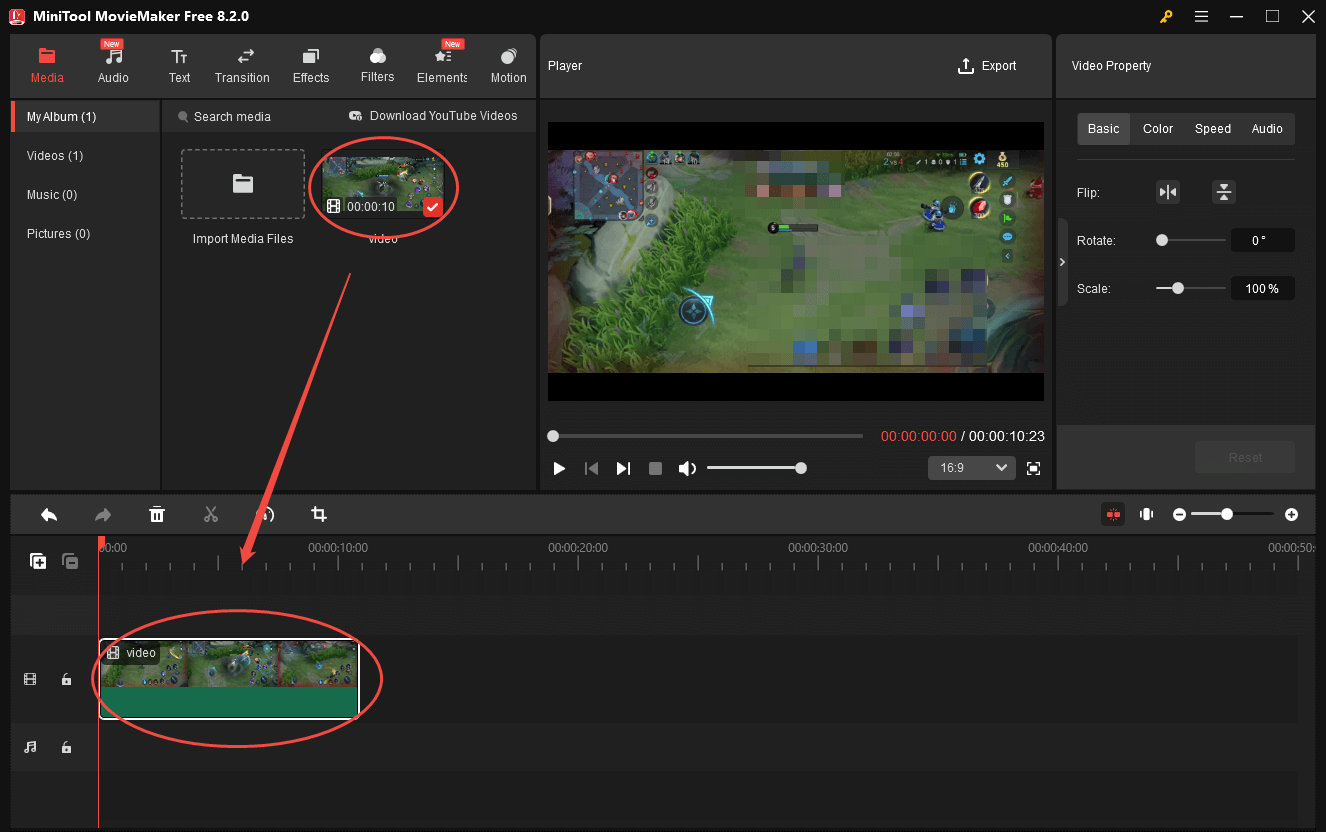Screen dimensions: 1326x832
Task: Remove a track from the timeline
Action: click(70, 562)
